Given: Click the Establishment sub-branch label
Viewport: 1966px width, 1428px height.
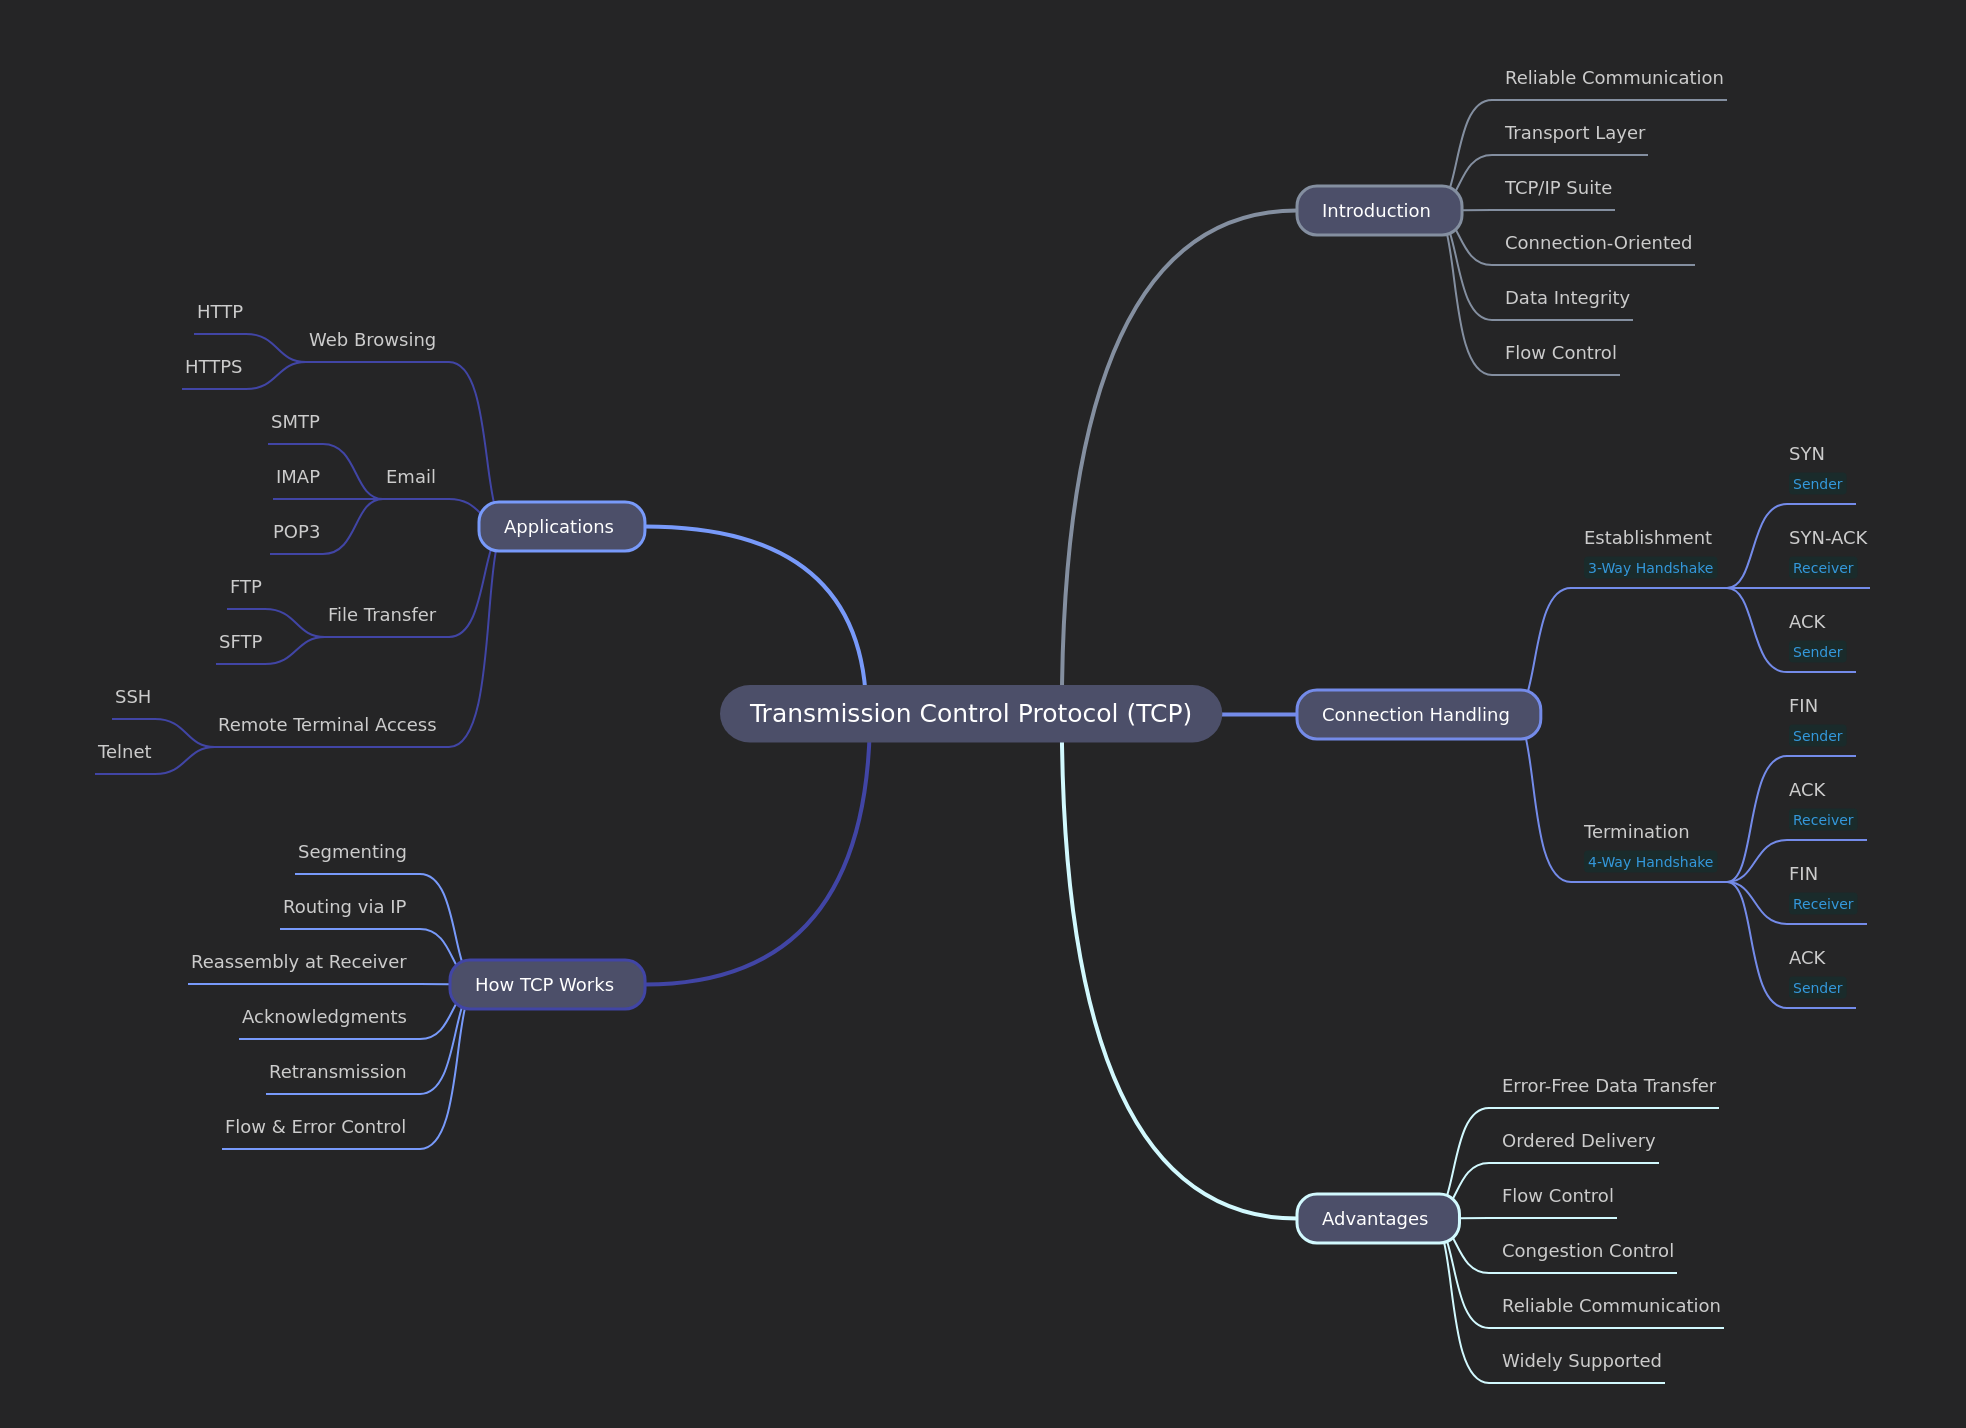Looking at the screenshot, I should 1647,538.
